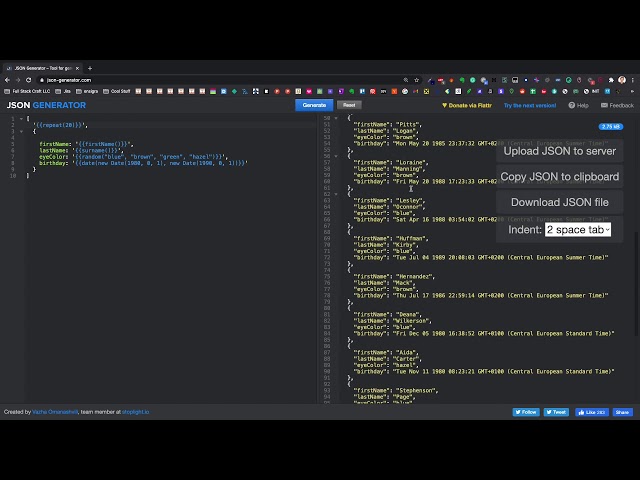This screenshot has width=640, height=480.
Task: Click the 2.75 kB size badge
Action: coord(611,127)
